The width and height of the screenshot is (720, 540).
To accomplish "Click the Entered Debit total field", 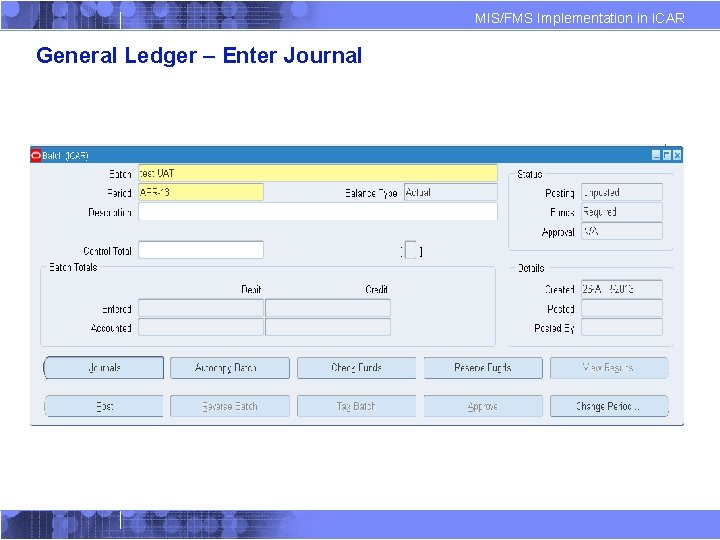I will tap(201, 308).
